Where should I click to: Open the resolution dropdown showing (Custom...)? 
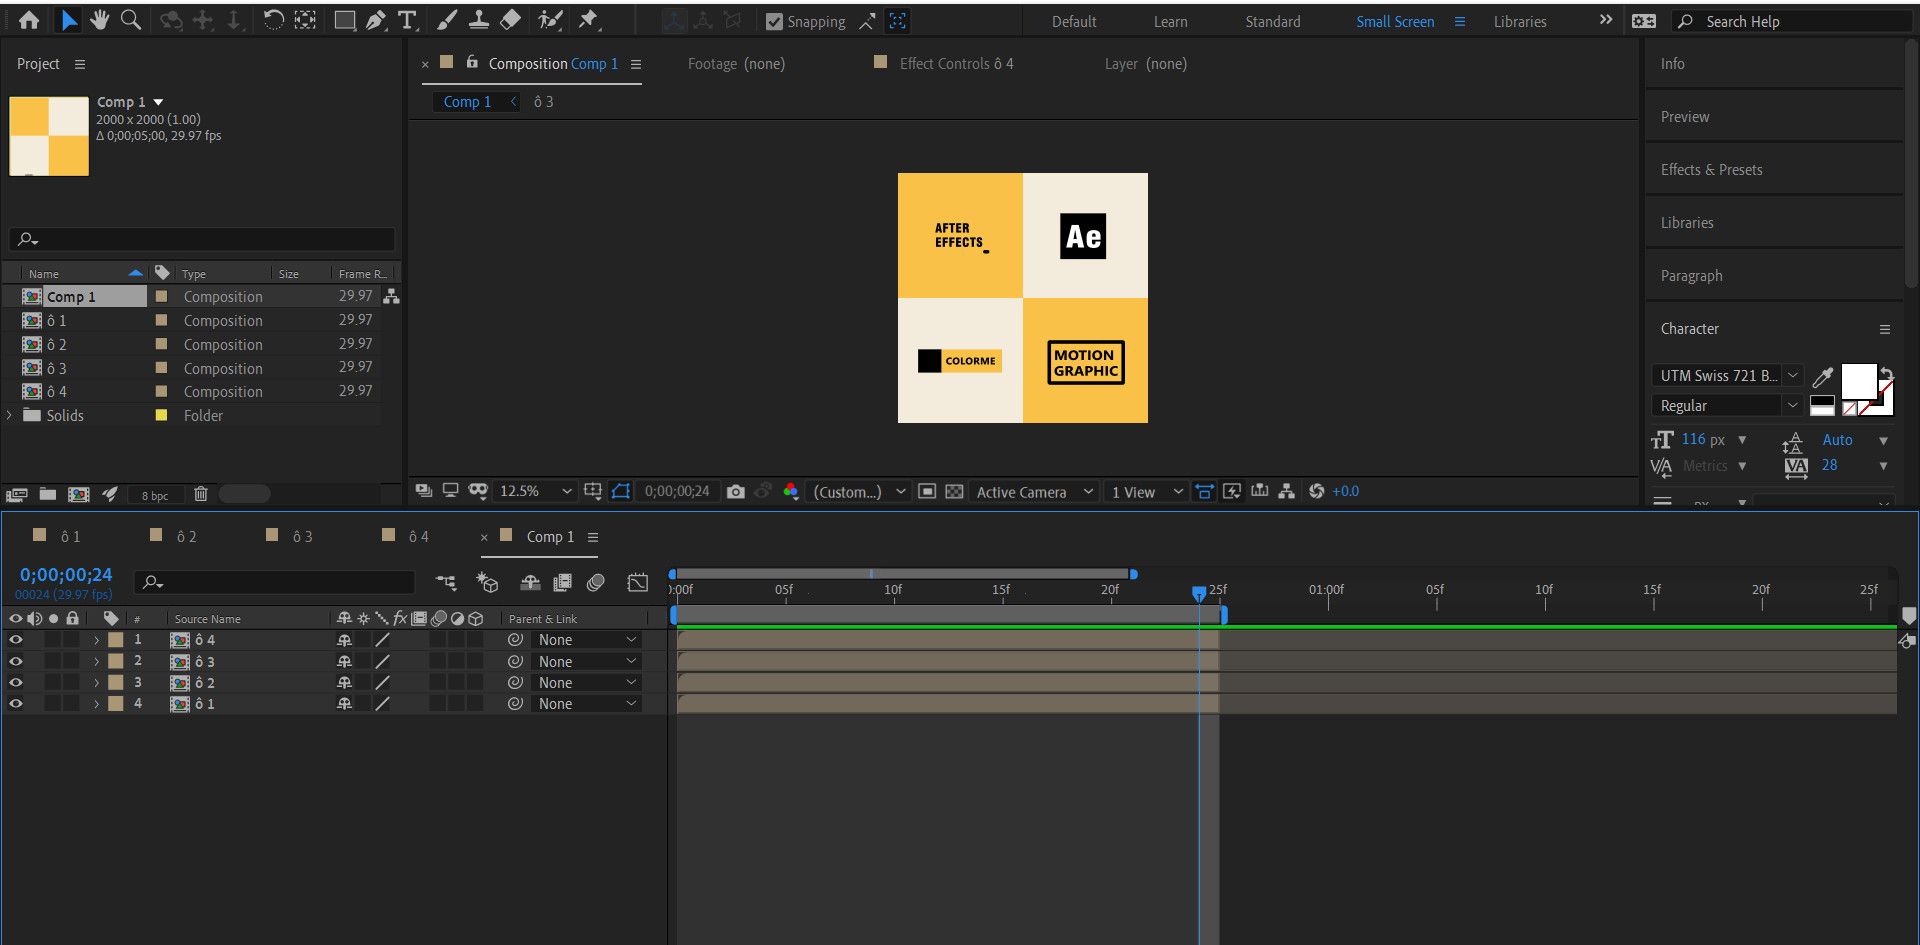(858, 492)
